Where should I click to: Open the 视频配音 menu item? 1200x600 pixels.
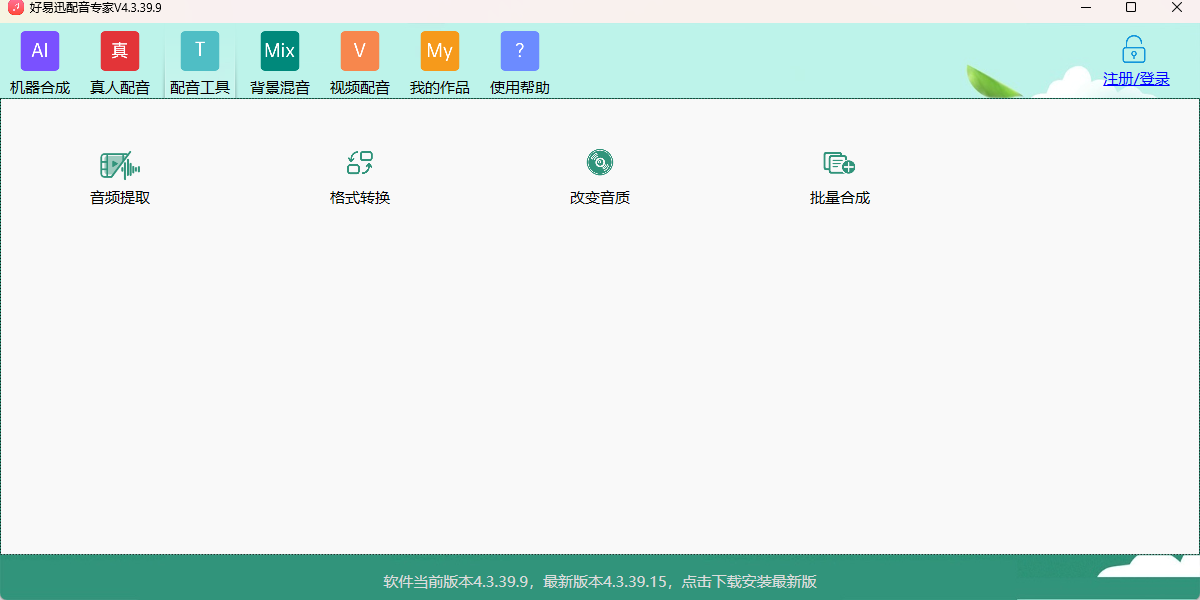(x=360, y=86)
